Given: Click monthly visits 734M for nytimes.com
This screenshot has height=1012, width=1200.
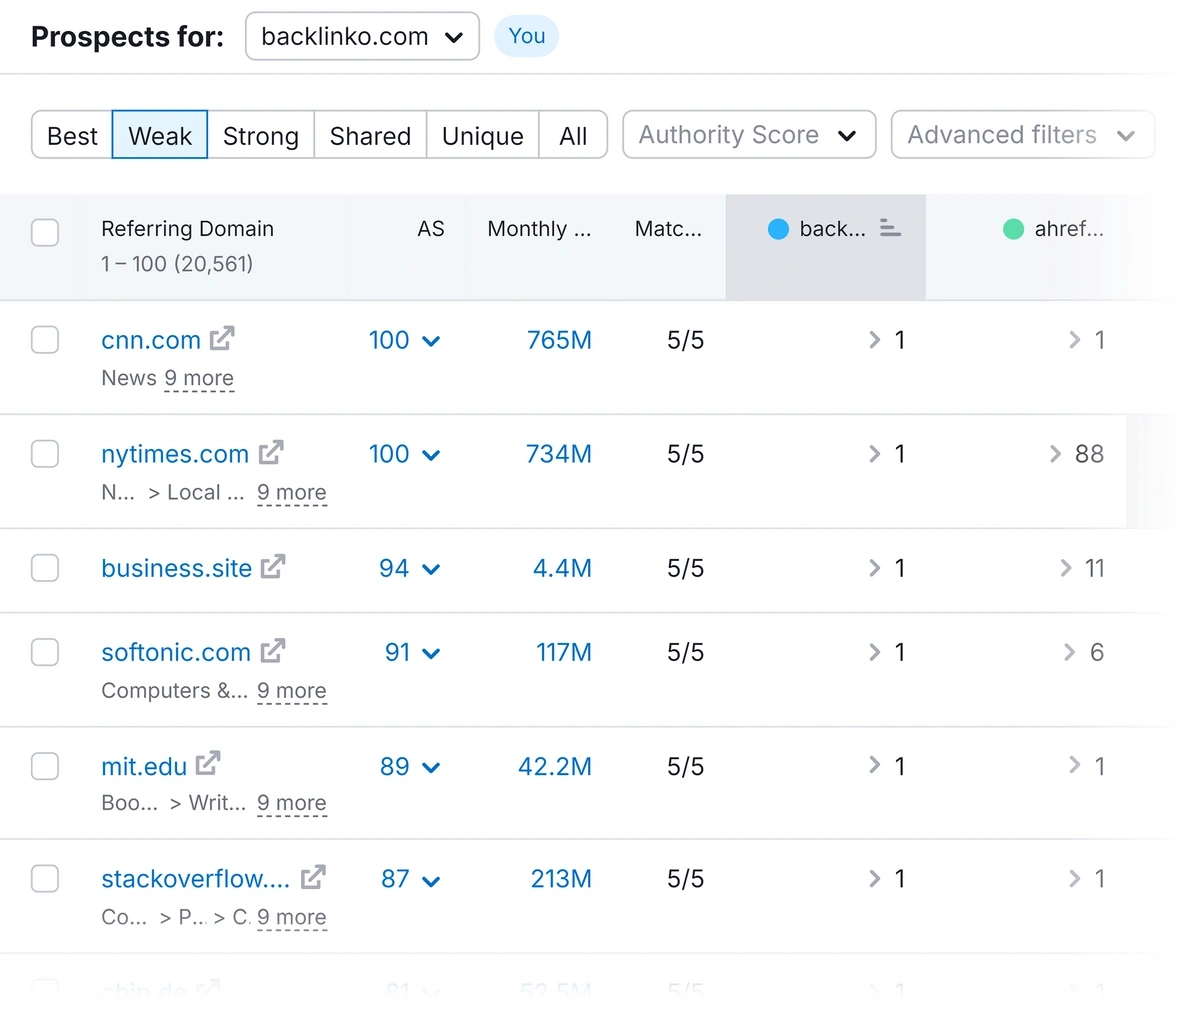Looking at the screenshot, I should pyautogui.click(x=559, y=454).
